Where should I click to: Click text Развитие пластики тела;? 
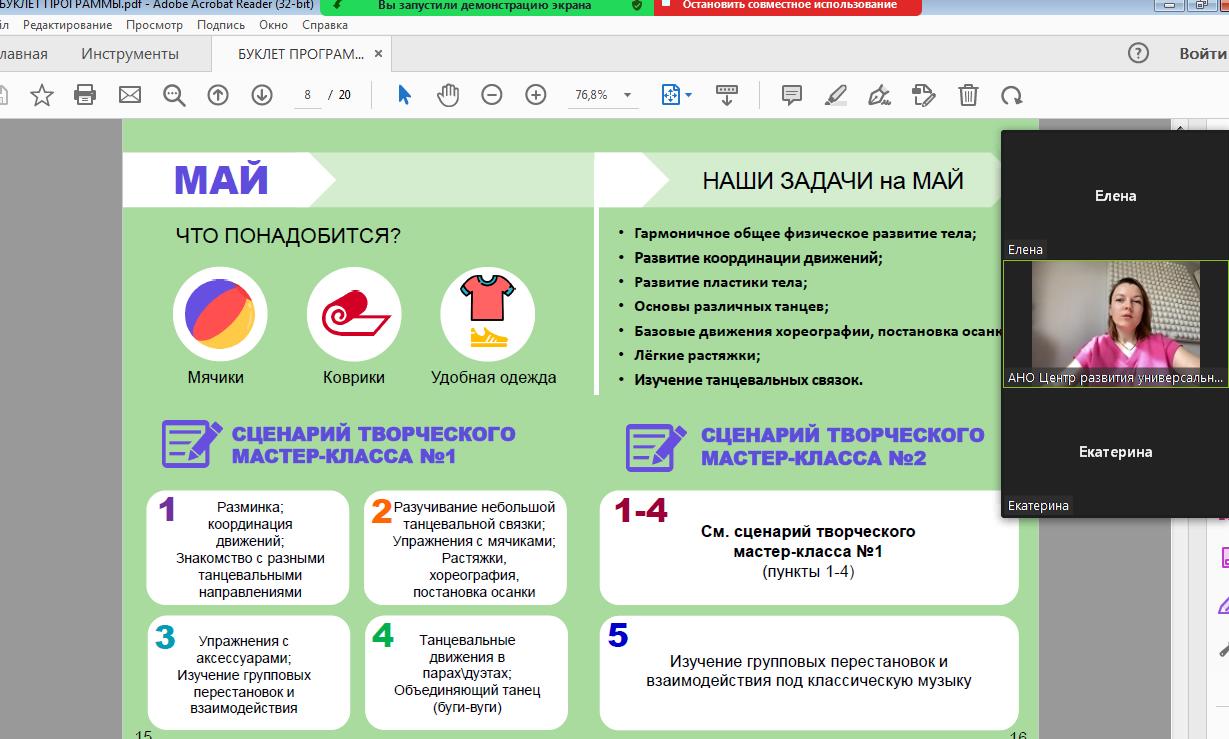click(x=720, y=282)
